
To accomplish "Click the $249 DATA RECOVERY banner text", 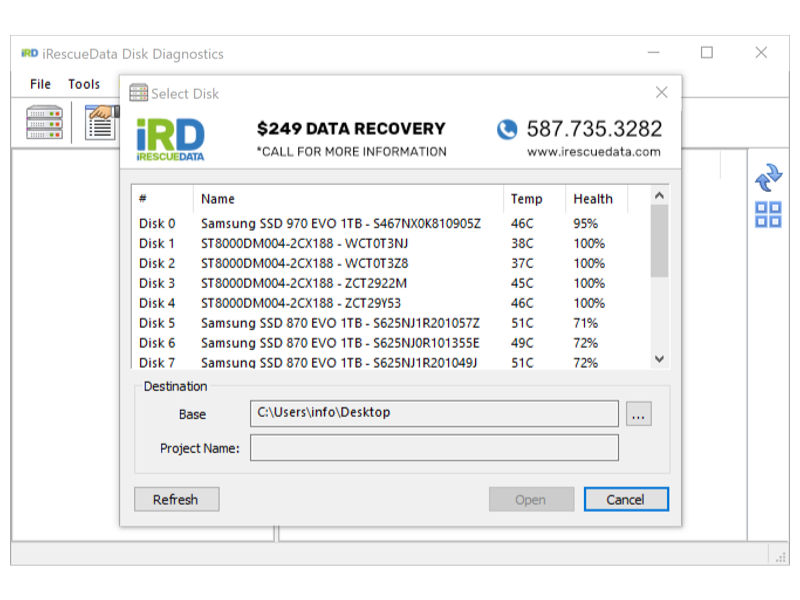I will coord(351,129).
